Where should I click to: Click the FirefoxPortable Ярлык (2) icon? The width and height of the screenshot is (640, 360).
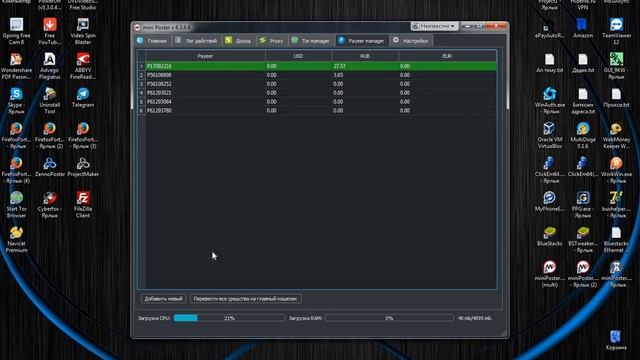[x=50, y=136]
